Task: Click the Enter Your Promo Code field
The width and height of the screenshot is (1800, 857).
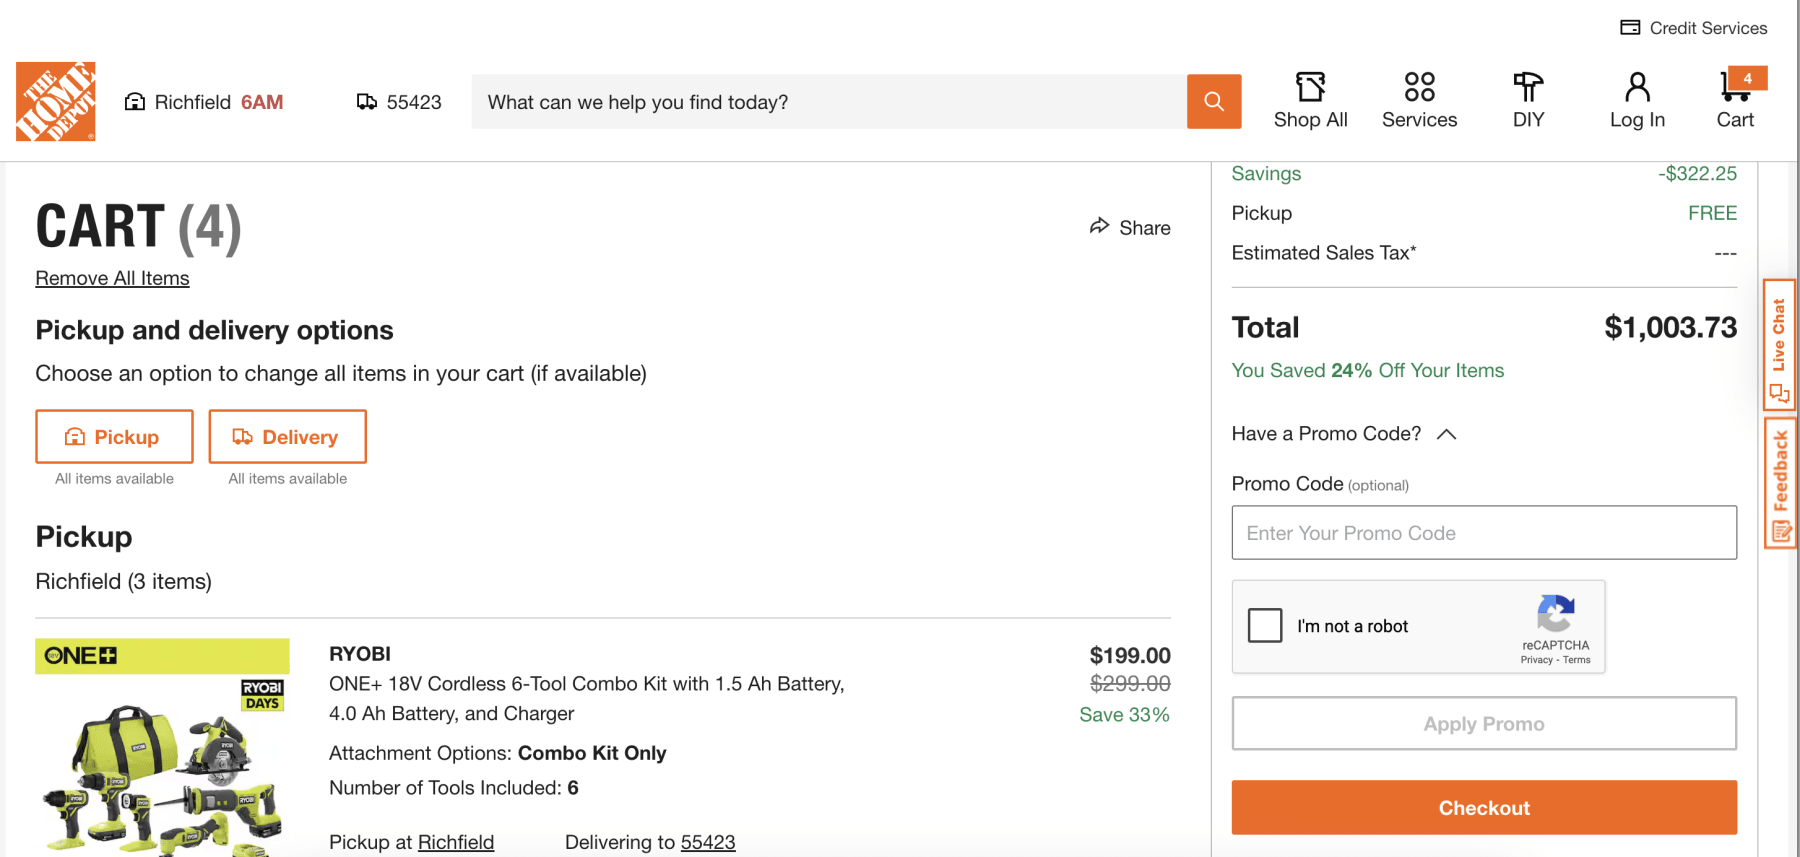Action: pyautogui.click(x=1484, y=533)
